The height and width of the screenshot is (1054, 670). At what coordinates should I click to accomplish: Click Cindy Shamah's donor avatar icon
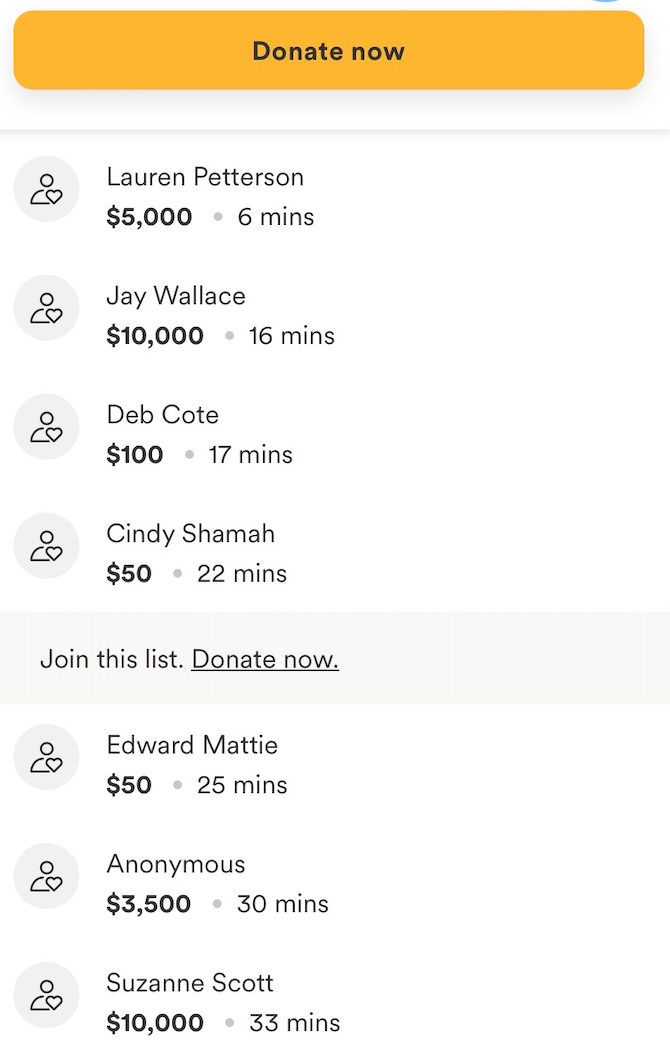point(46,546)
